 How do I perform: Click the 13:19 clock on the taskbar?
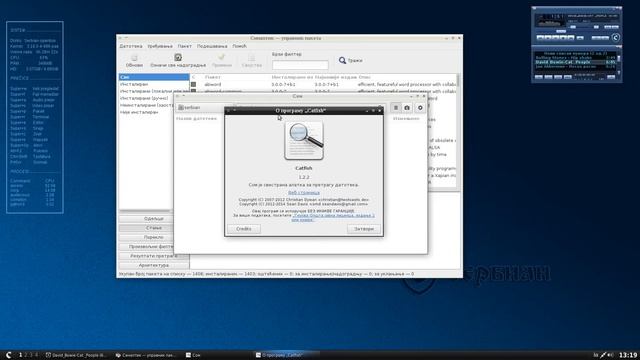pos(628,355)
